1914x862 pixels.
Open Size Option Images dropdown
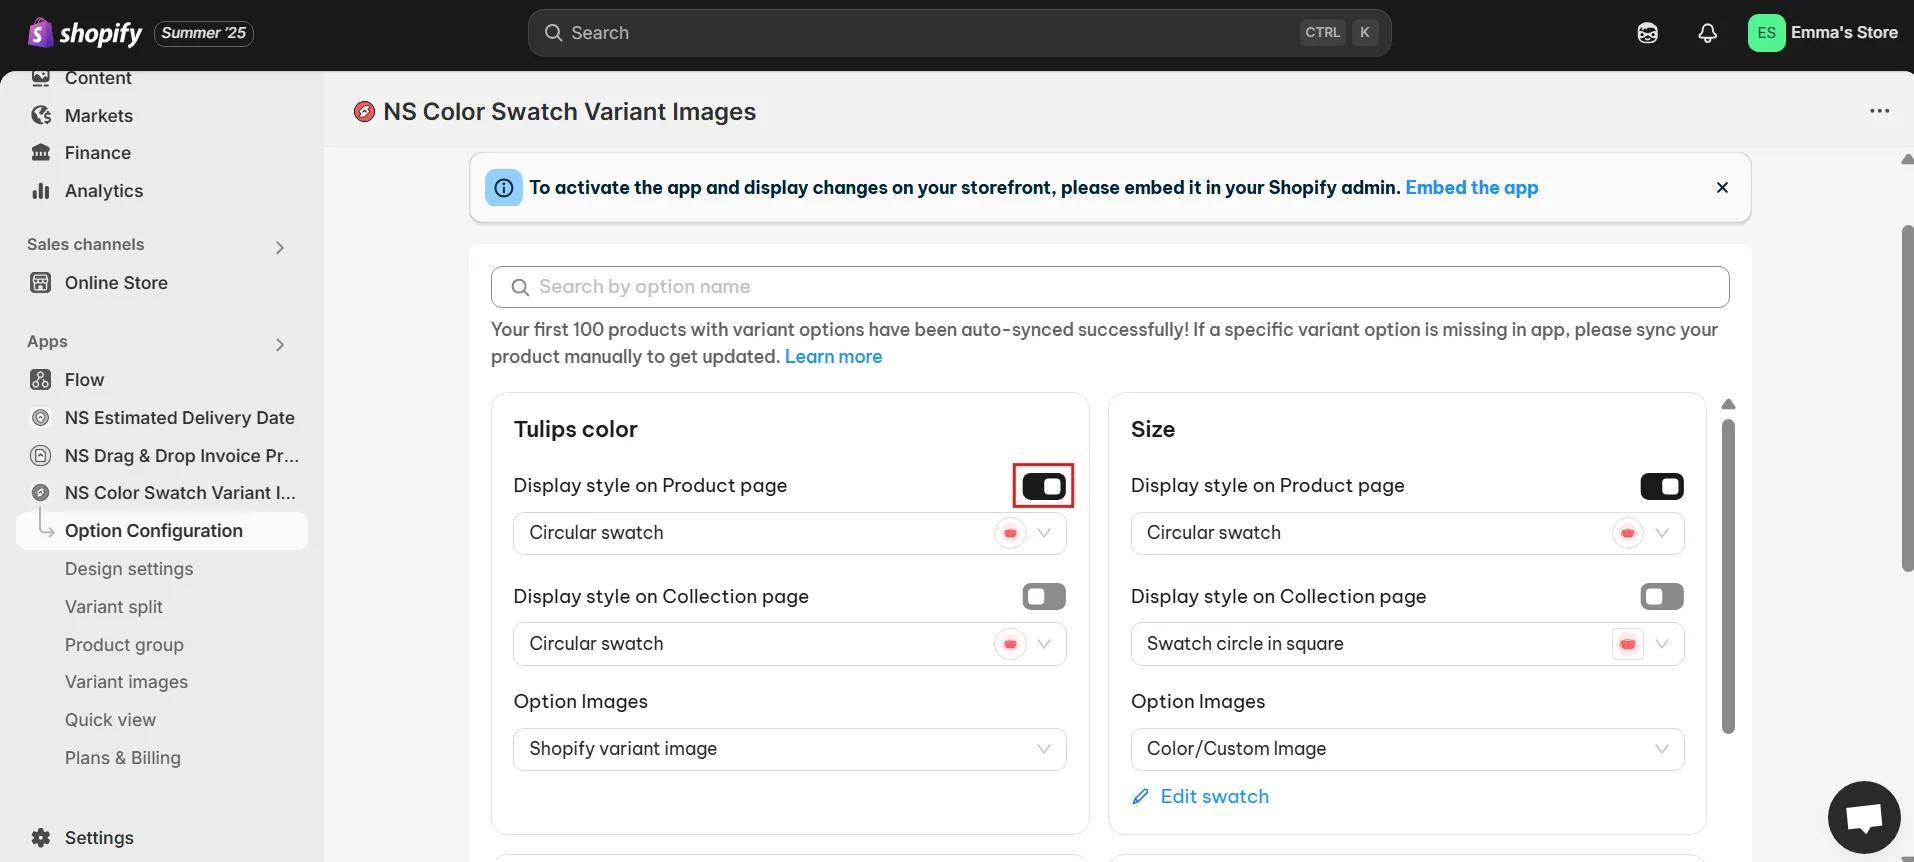[x=1408, y=750]
